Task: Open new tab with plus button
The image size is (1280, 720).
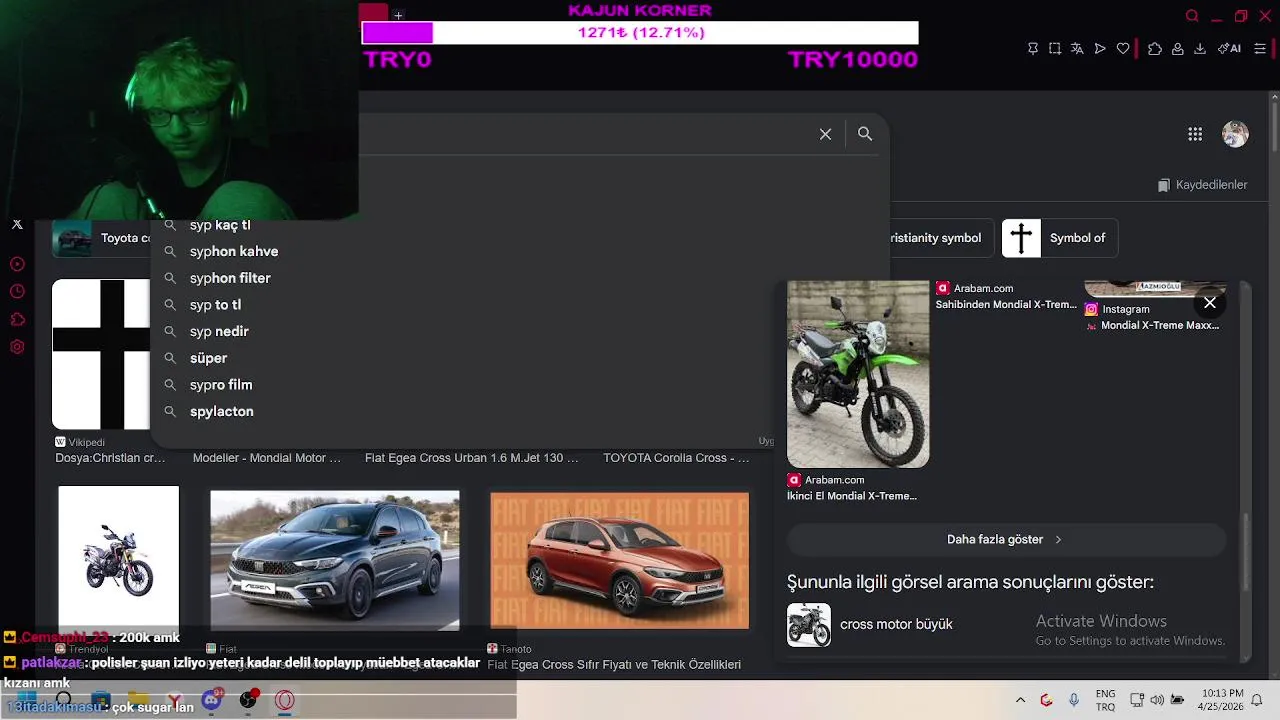Action: (398, 15)
